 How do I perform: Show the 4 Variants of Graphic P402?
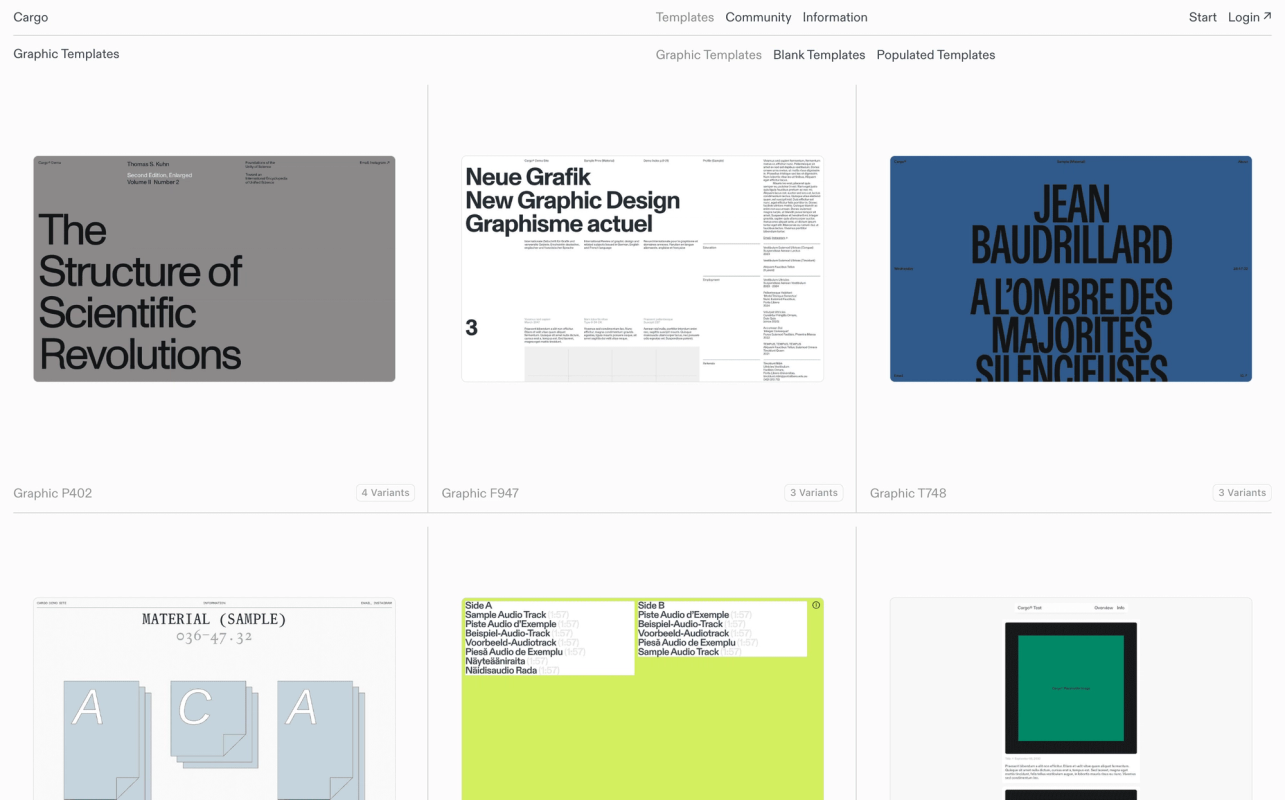click(385, 493)
